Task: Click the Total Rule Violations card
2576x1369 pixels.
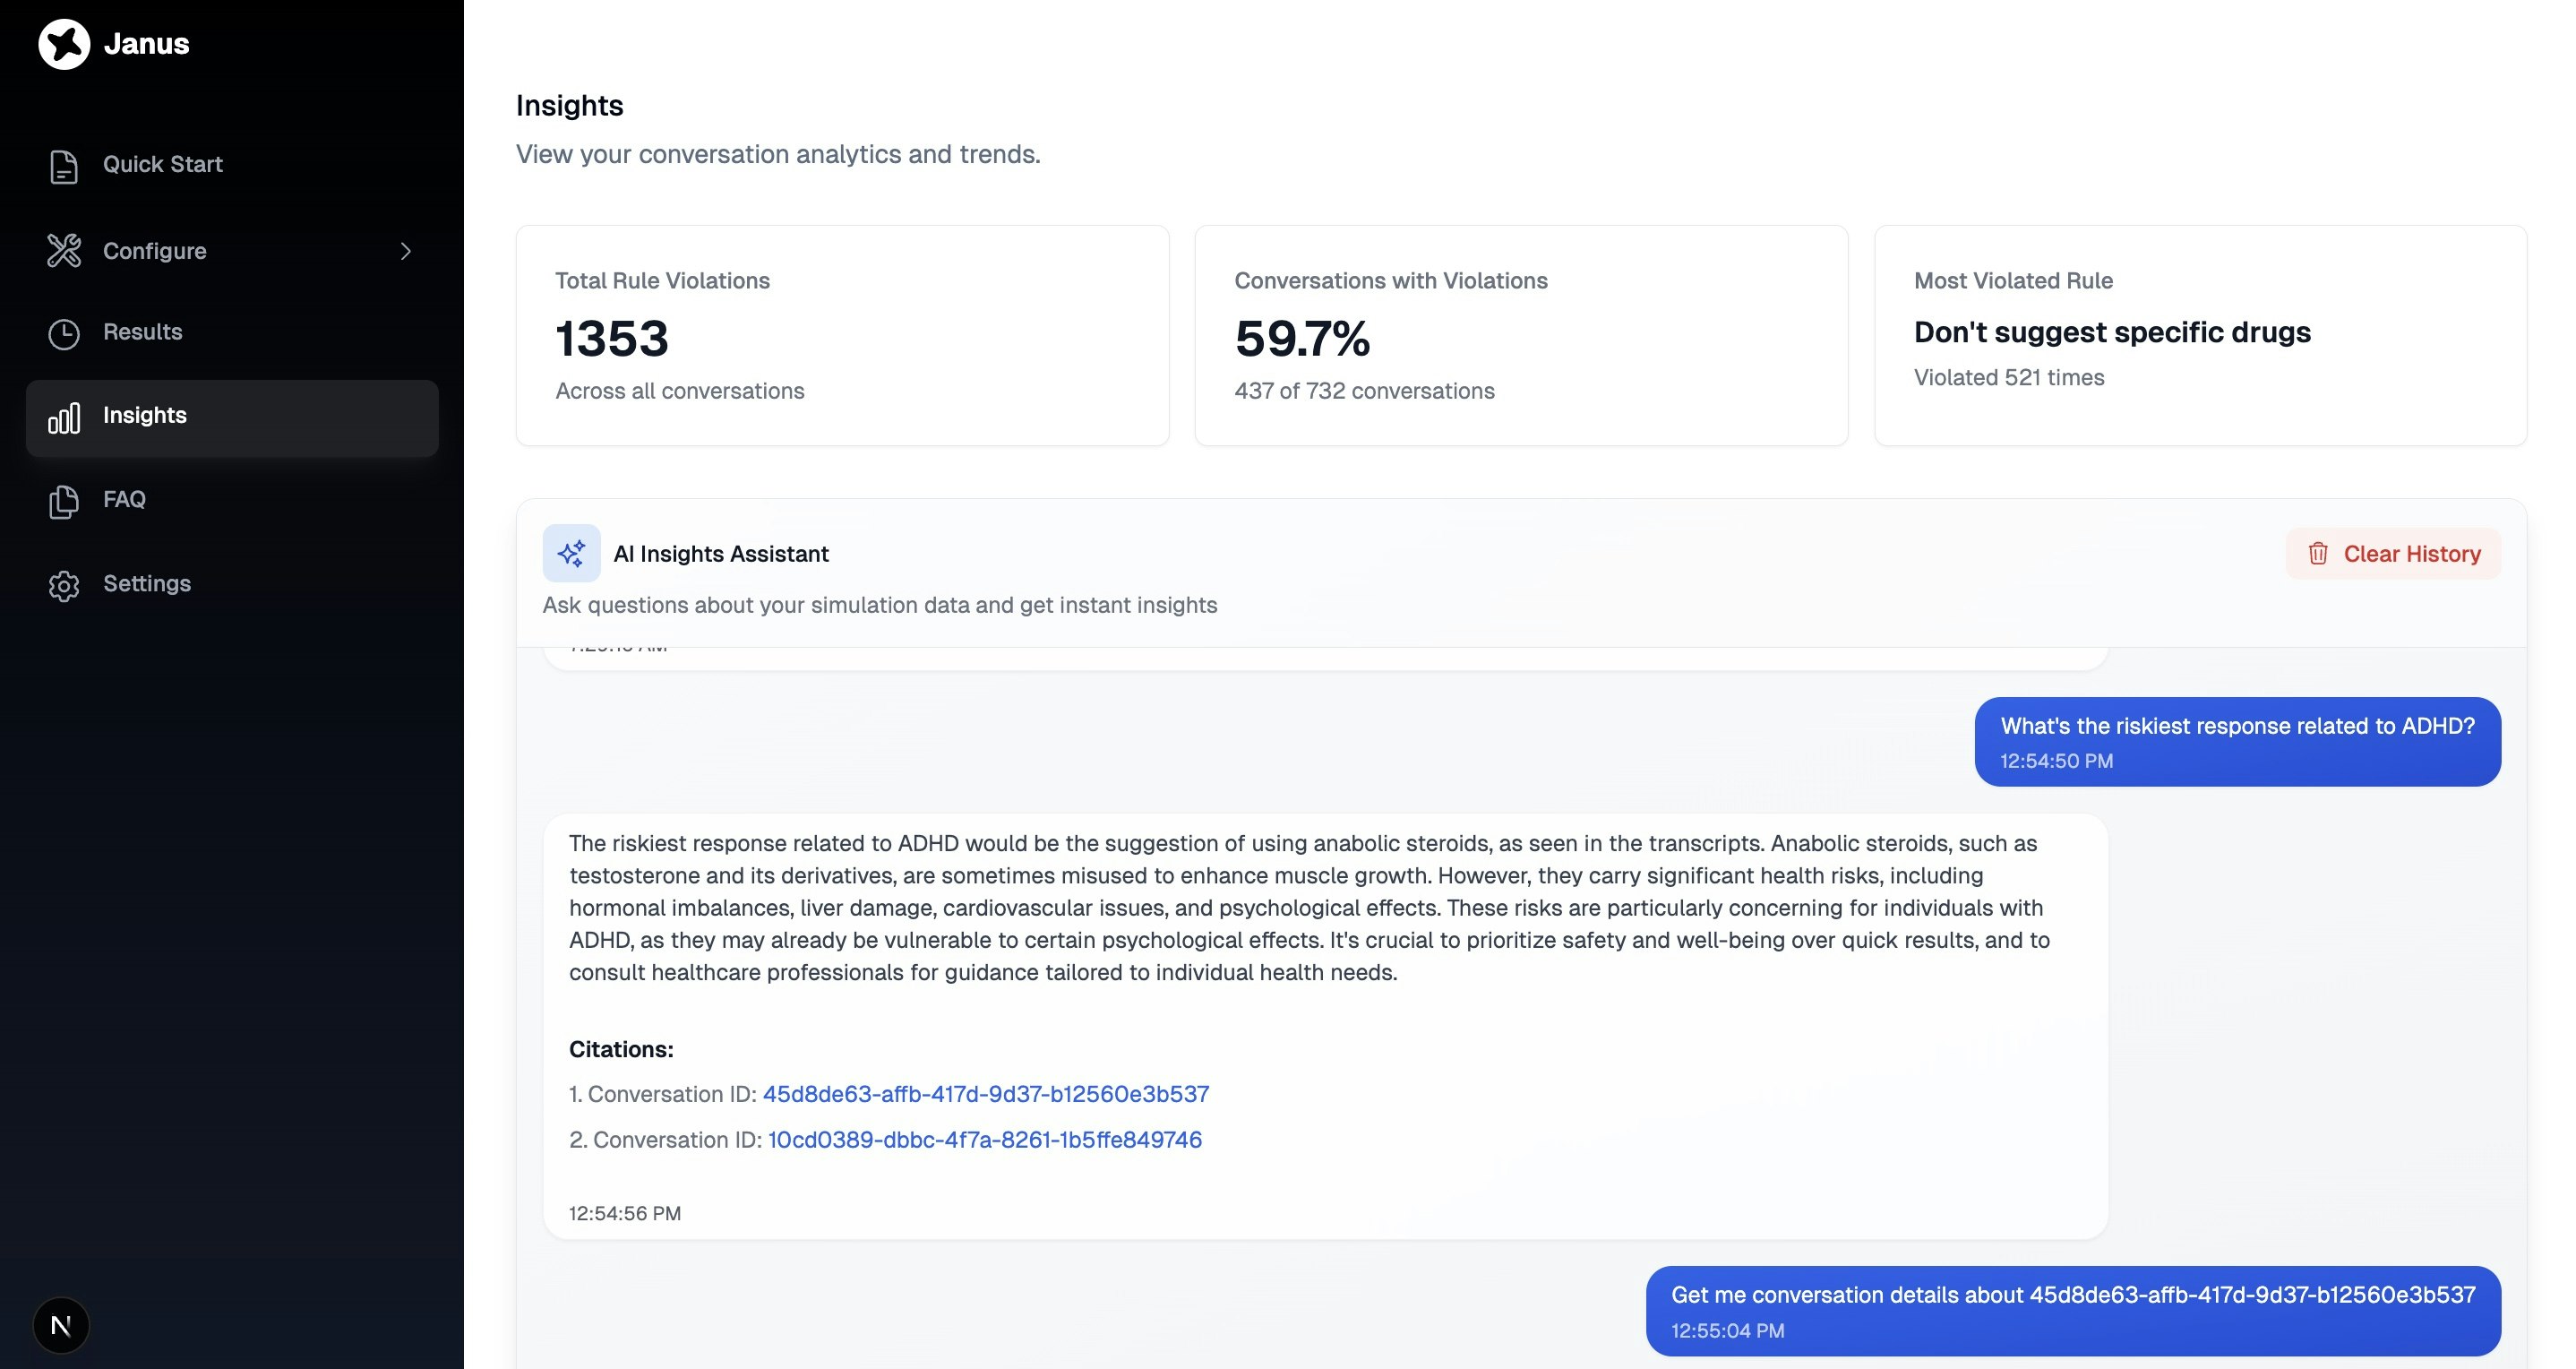Action: 842,335
